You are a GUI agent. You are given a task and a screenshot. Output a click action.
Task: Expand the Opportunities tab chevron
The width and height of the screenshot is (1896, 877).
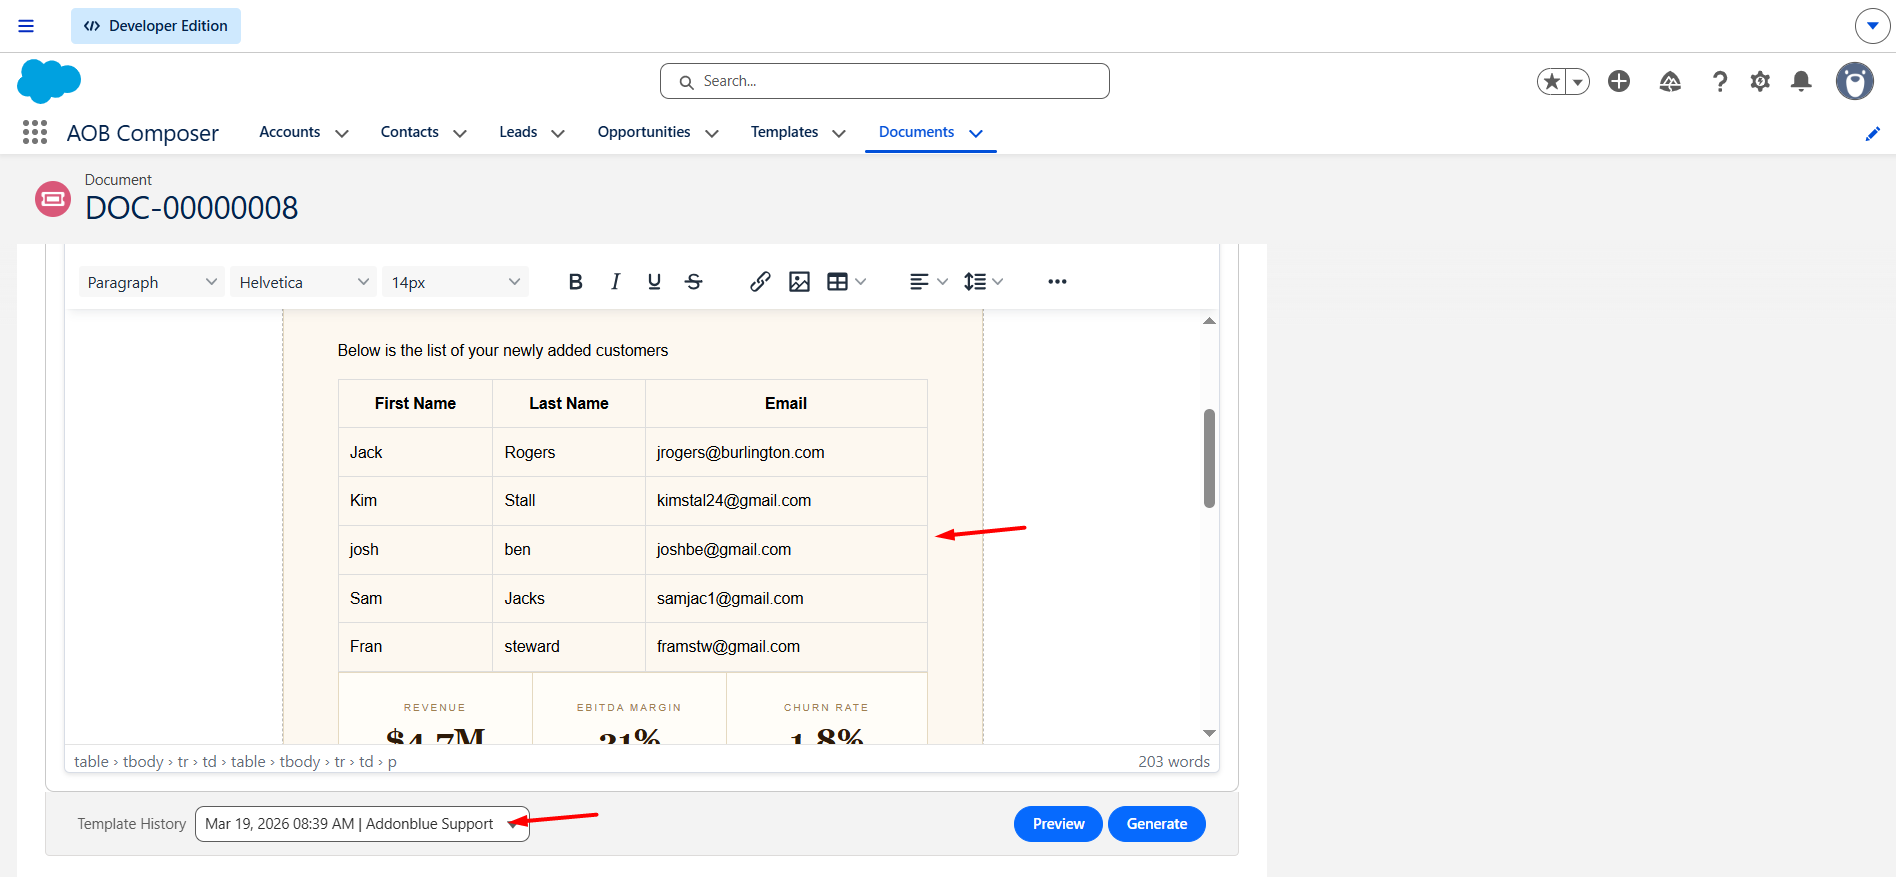tap(712, 133)
